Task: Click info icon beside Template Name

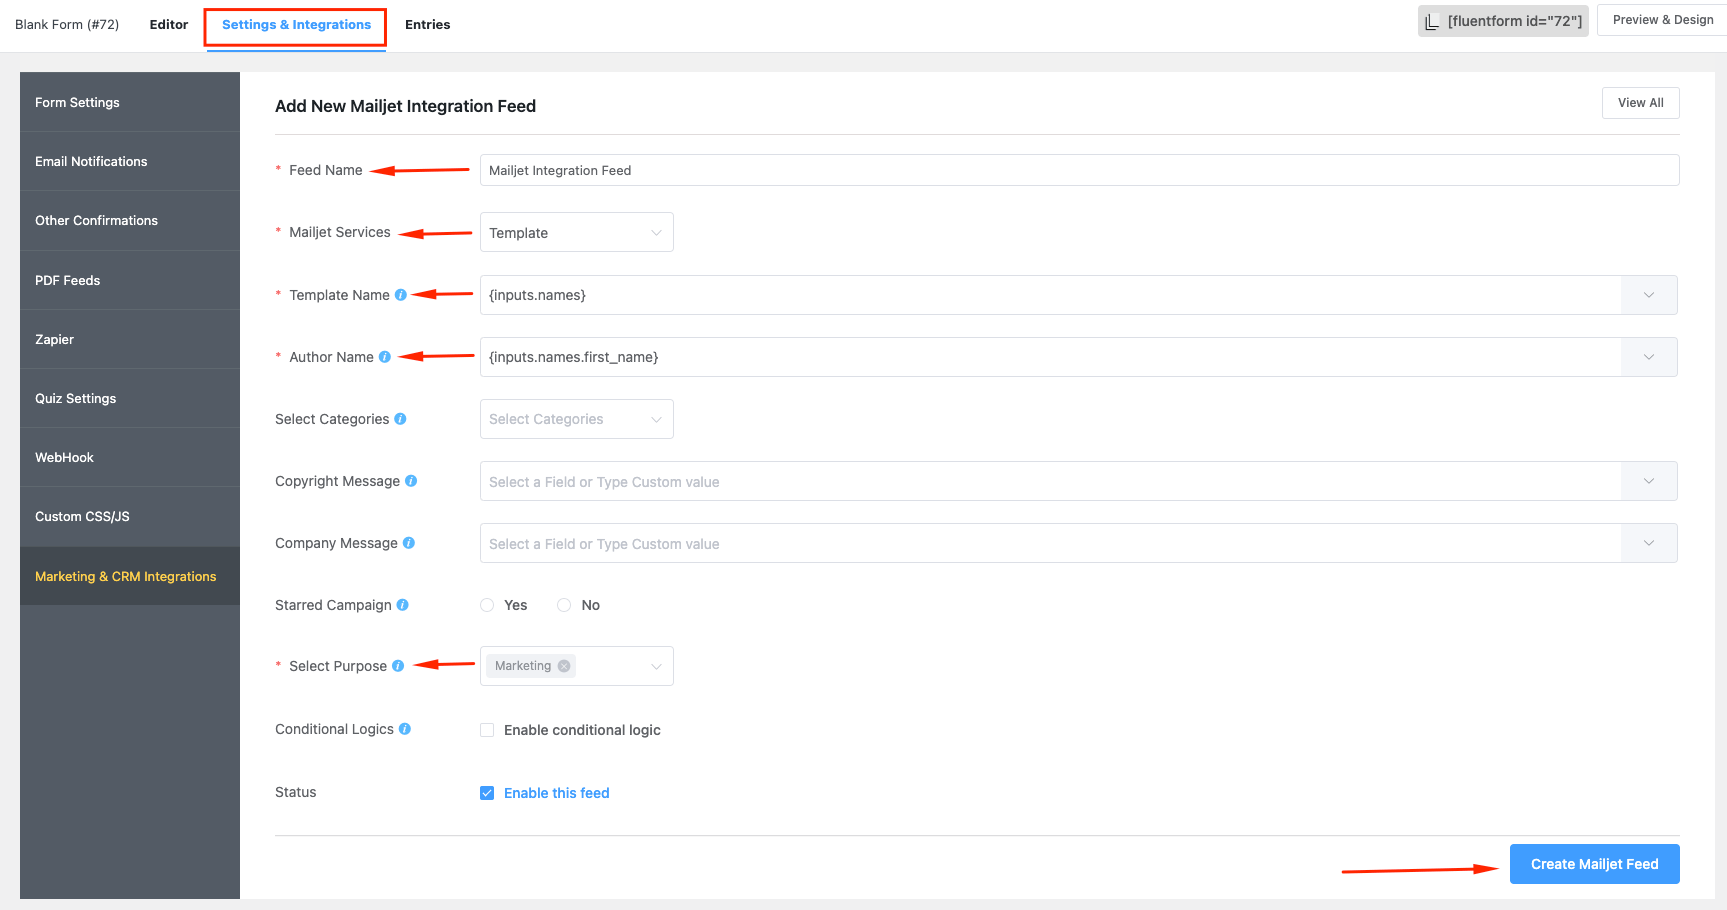Action: [x=401, y=295]
